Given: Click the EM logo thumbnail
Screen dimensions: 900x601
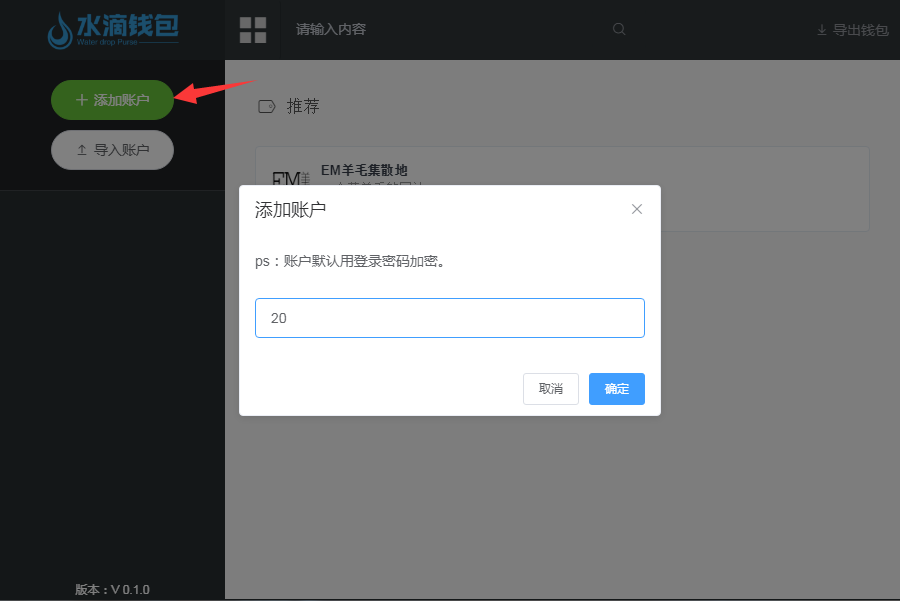Looking at the screenshot, I should point(291,177).
